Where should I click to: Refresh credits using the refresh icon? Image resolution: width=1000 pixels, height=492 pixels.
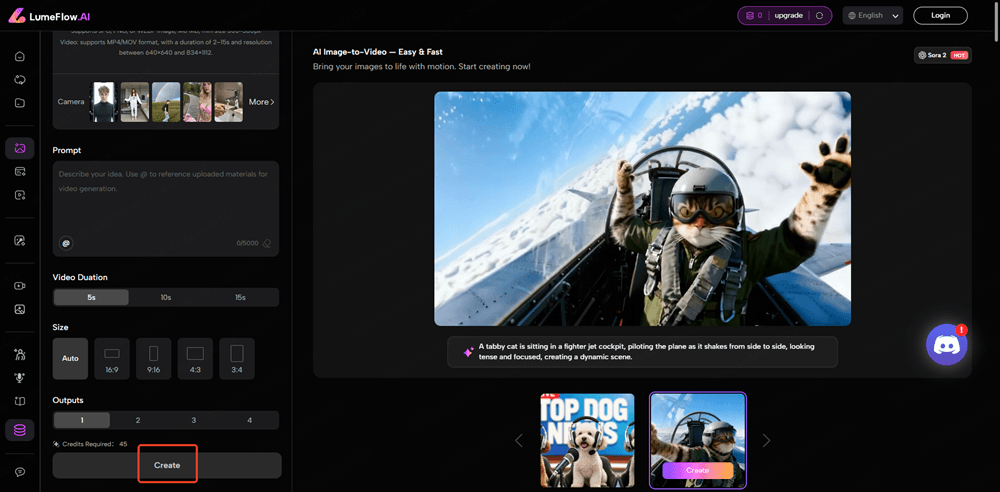(x=820, y=16)
